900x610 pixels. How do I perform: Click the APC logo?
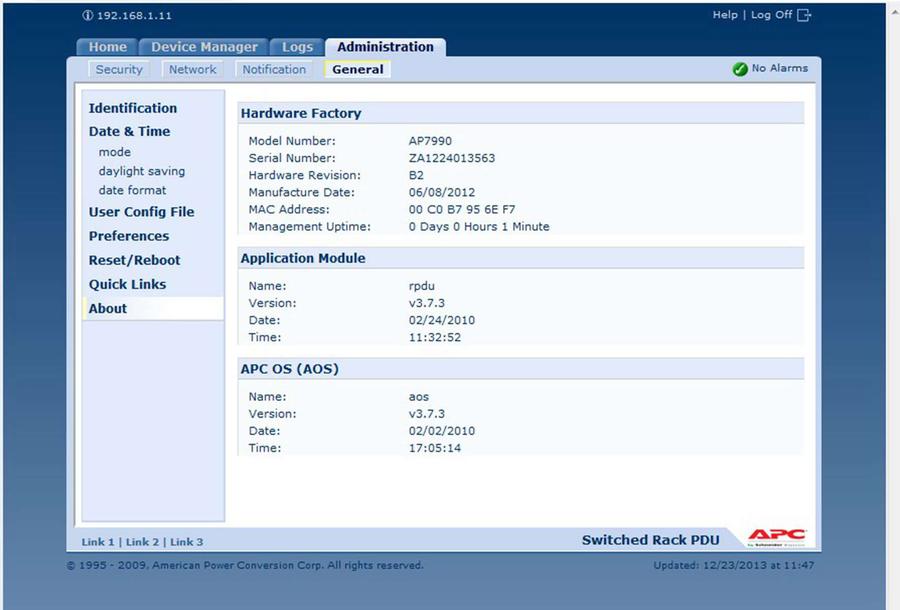776,537
